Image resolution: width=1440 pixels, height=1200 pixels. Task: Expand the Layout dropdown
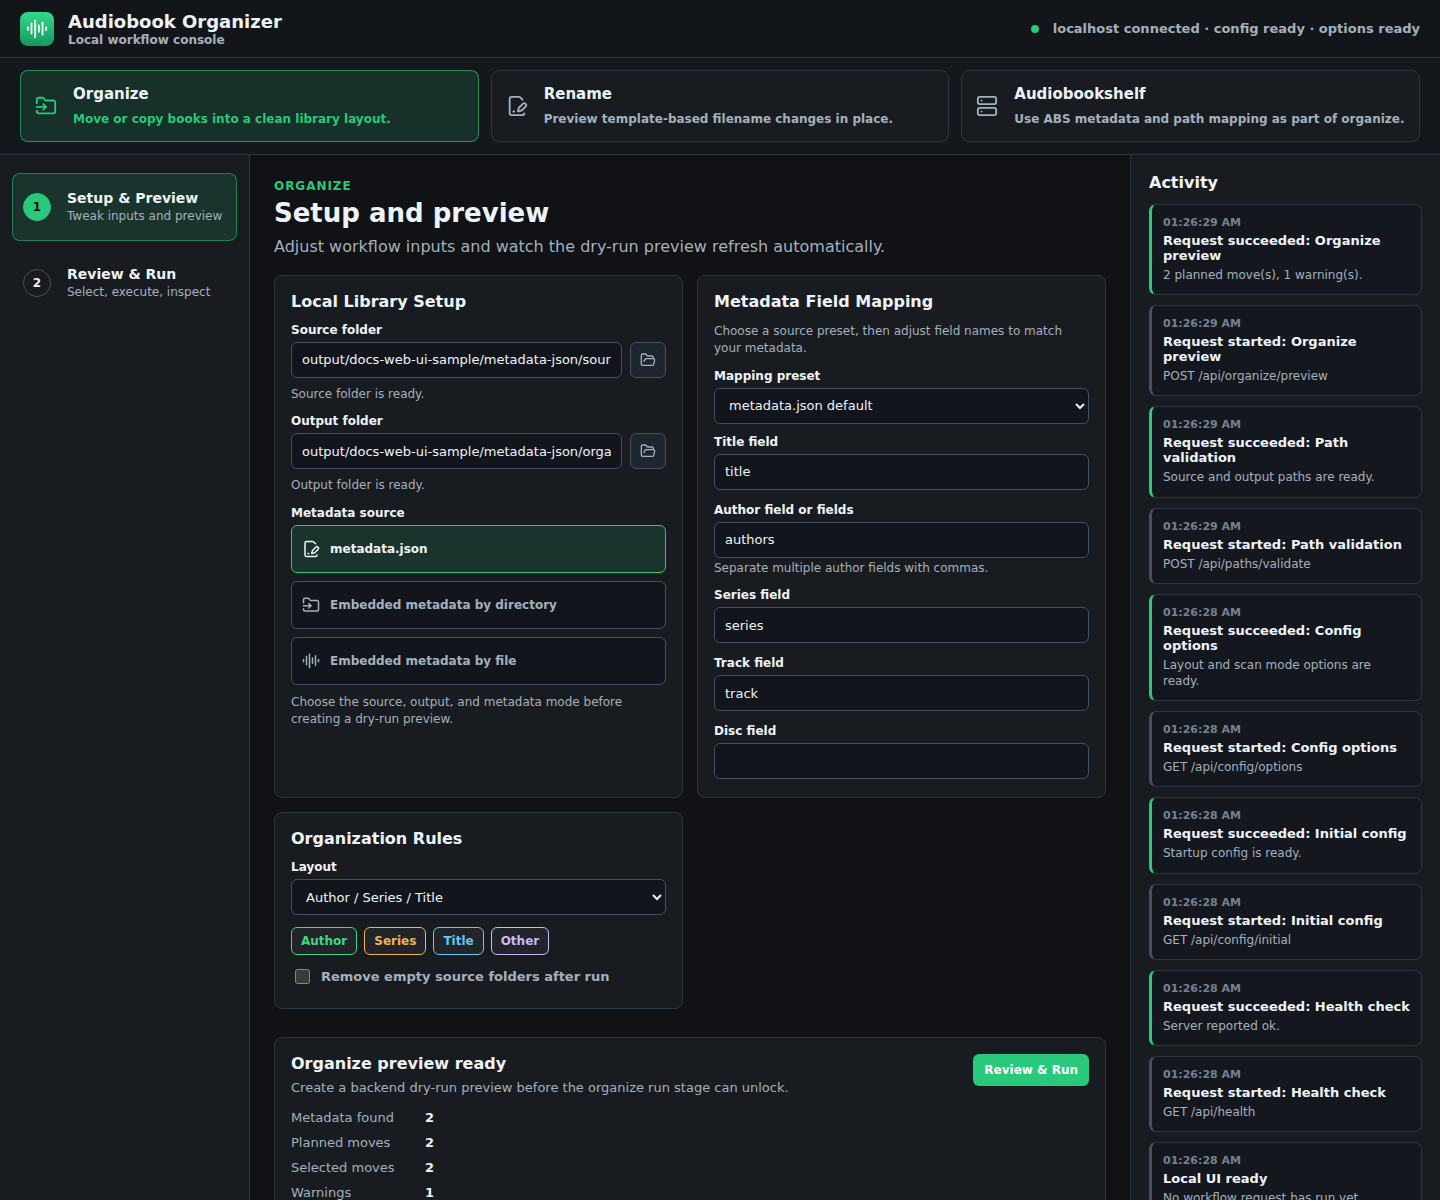click(x=478, y=897)
